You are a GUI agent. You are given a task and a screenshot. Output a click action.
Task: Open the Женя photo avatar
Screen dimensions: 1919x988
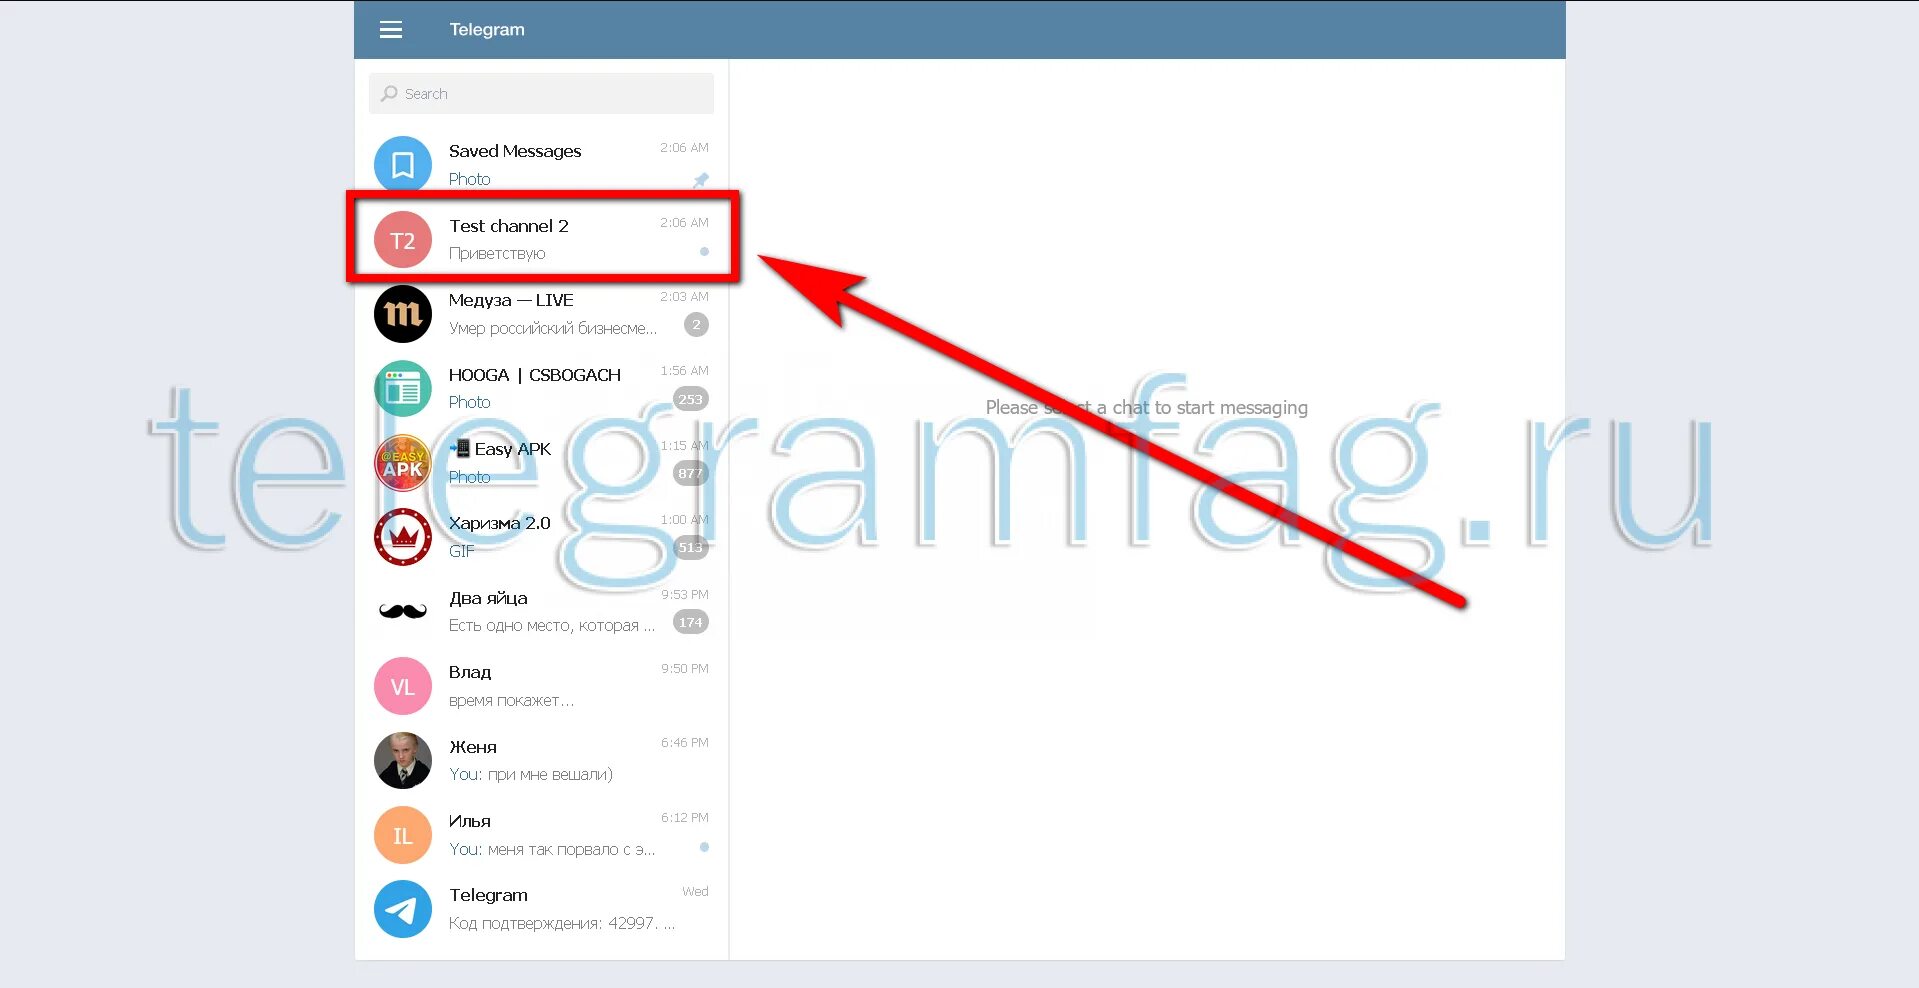[403, 760]
